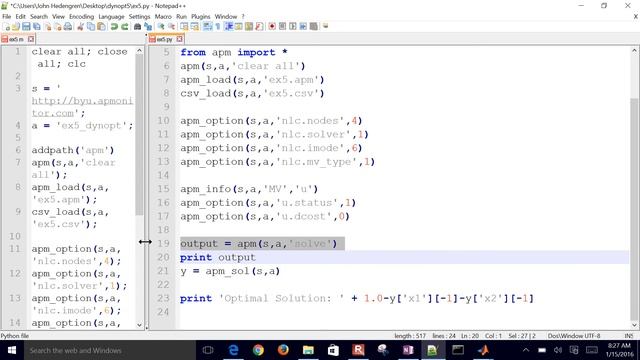640x360 pixels.
Task: Open MATLAB from the taskbar
Action: (483, 350)
